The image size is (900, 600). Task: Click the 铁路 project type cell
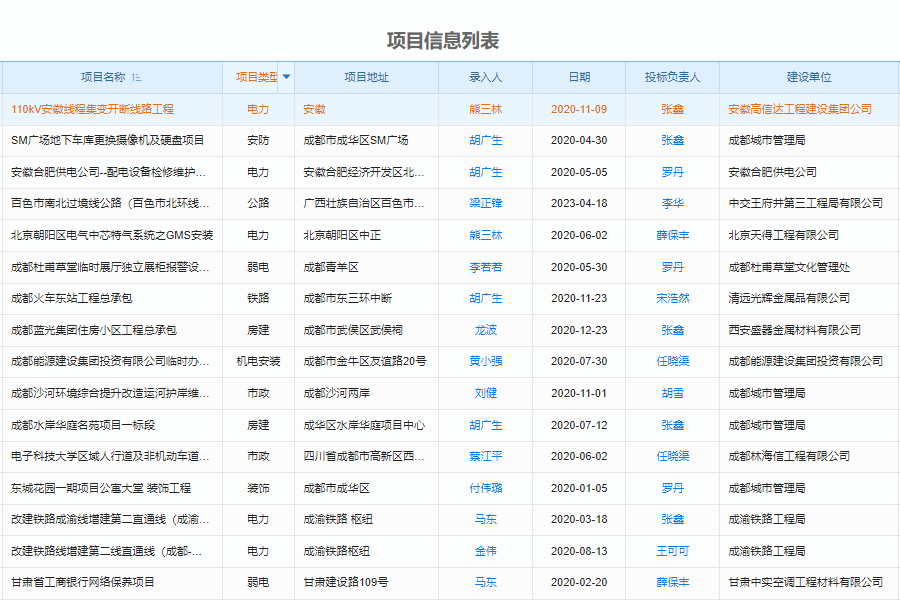pyautogui.click(x=258, y=299)
